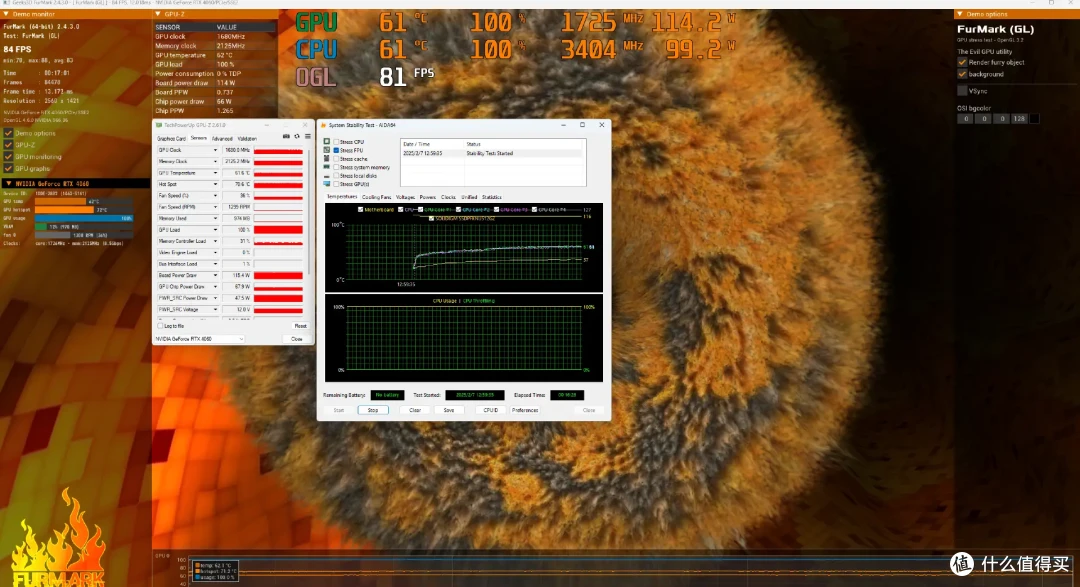Click the GPU-Z Reset button
The width and height of the screenshot is (1080, 587).
click(300, 326)
